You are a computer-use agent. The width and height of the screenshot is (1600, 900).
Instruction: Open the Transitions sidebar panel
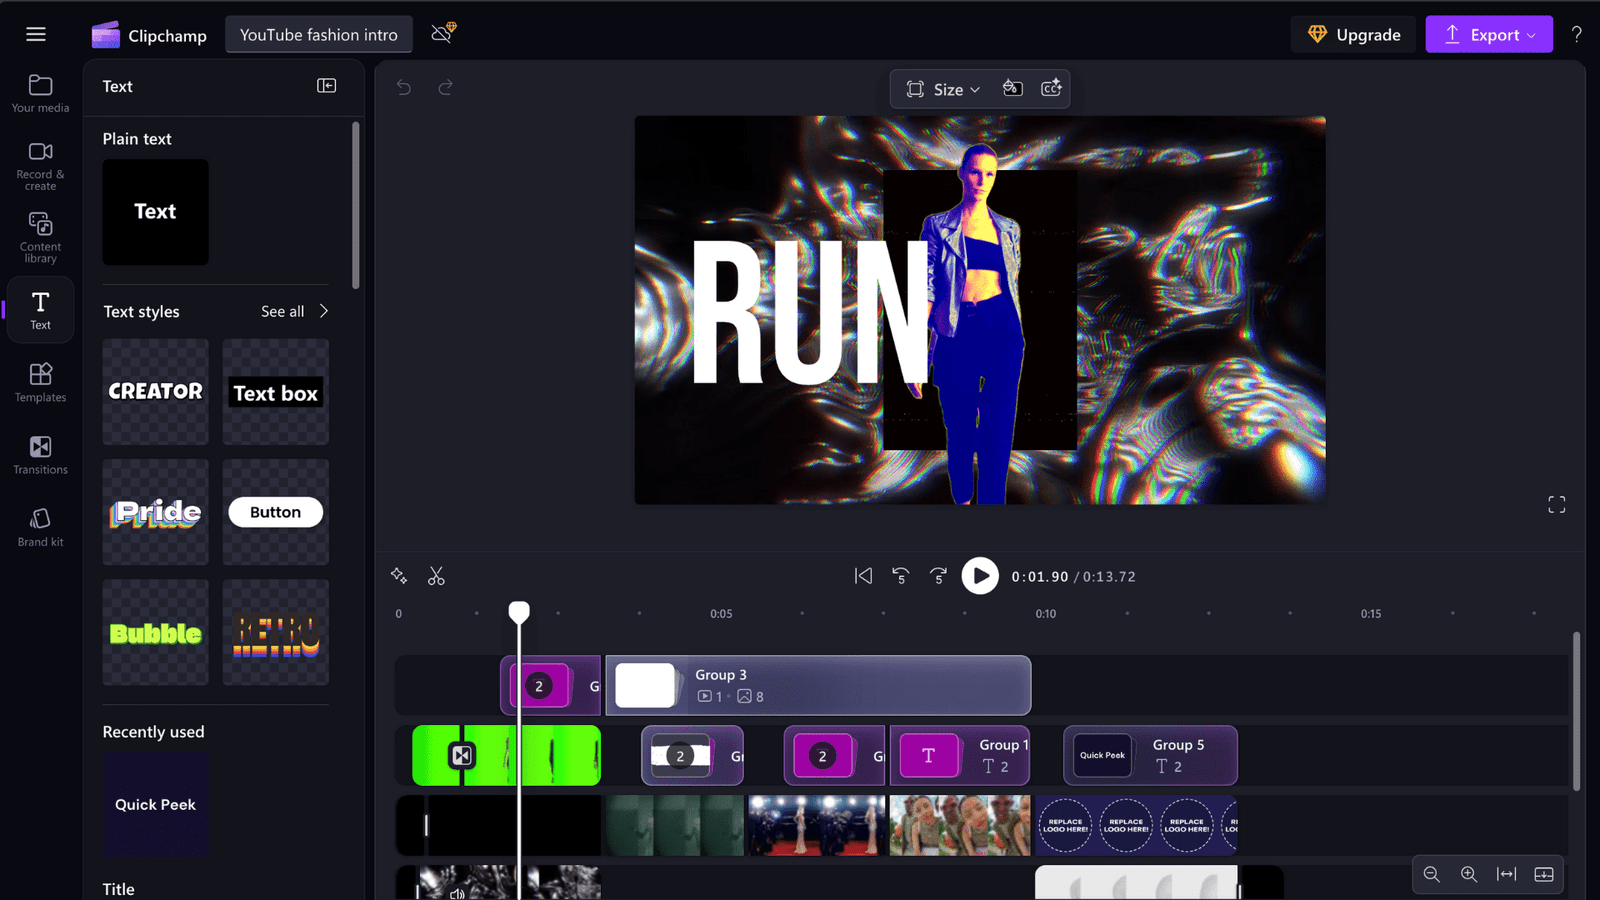click(x=40, y=455)
